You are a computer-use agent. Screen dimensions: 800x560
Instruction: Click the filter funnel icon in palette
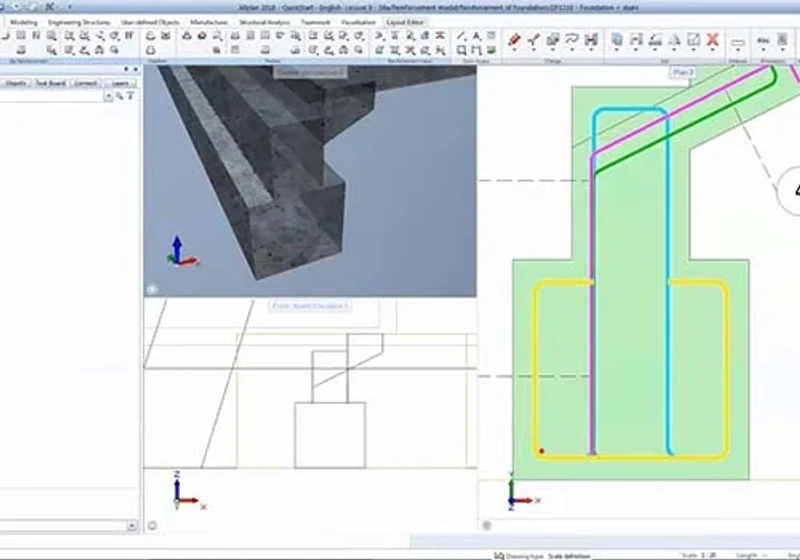coord(131,96)
